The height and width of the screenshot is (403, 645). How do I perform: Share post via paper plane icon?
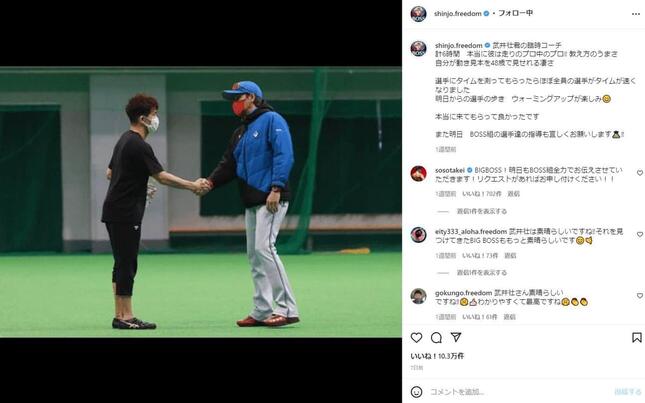[x=456, y=337]
